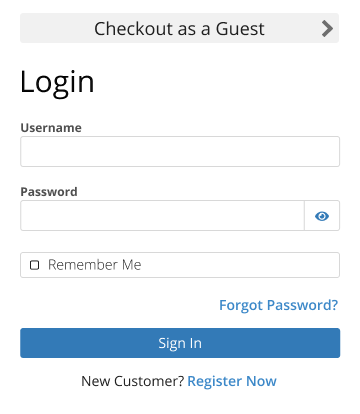Click the Remember Me label text
Image resolution: width=360 pixels, height=414 pixels.
(95, 265)
